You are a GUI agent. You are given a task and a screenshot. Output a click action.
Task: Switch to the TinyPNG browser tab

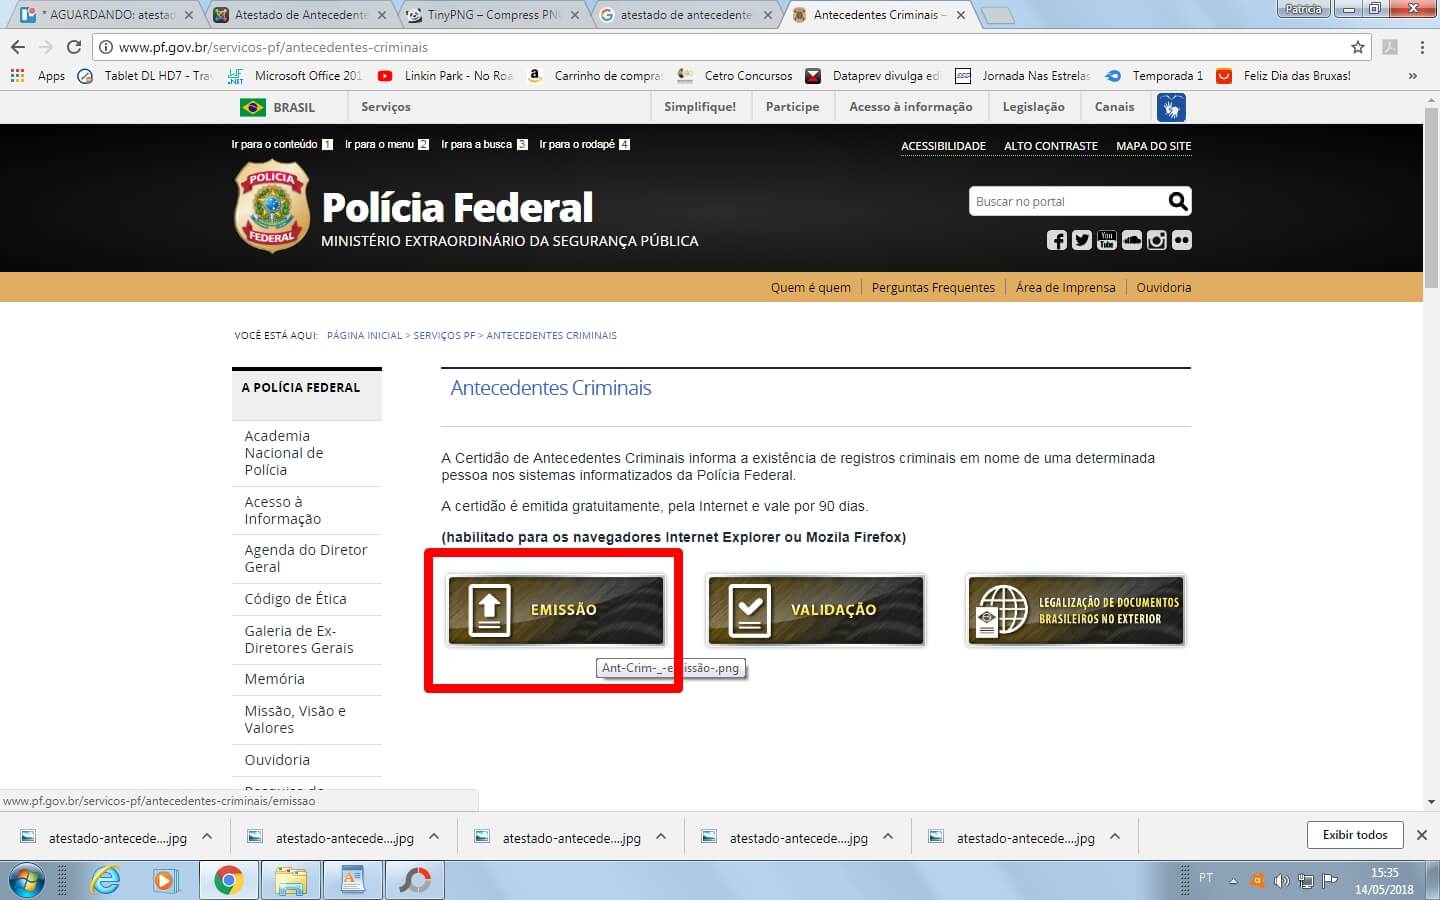point(490,15)
